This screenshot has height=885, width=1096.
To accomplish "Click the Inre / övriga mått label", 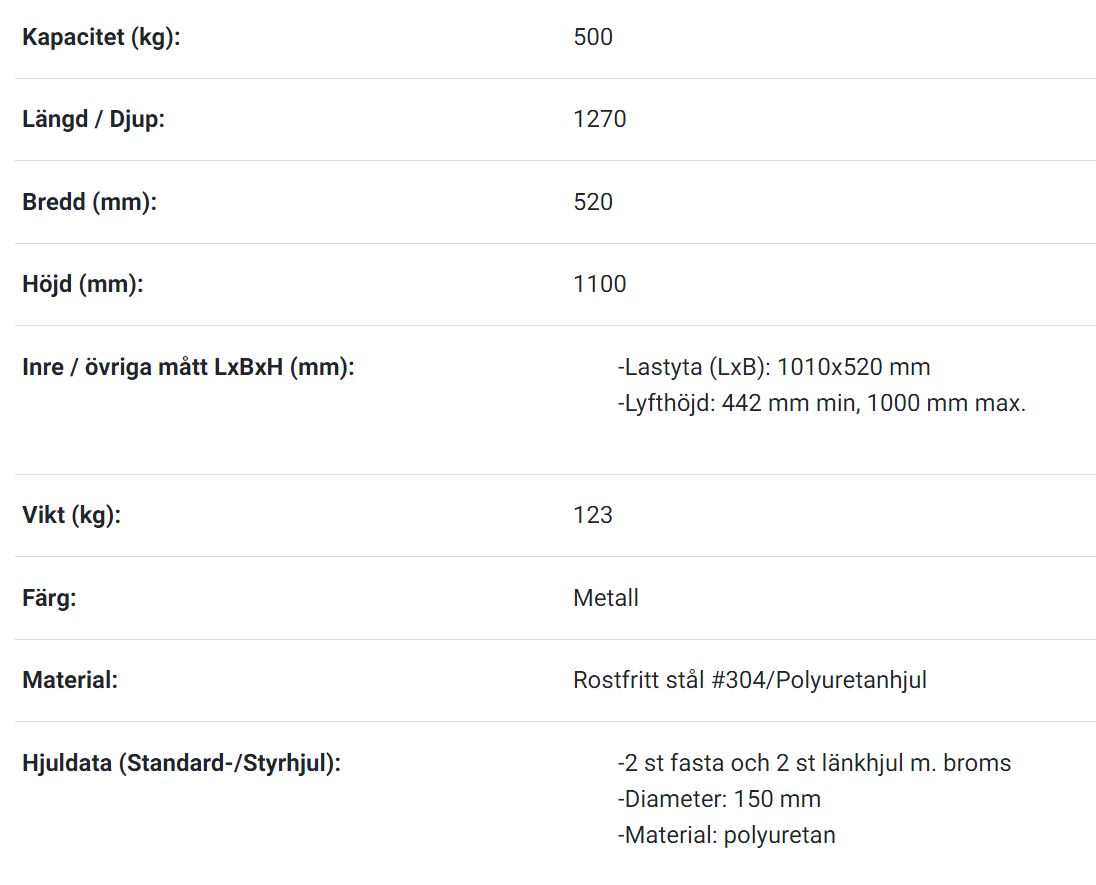I will [x=189, y=367].
